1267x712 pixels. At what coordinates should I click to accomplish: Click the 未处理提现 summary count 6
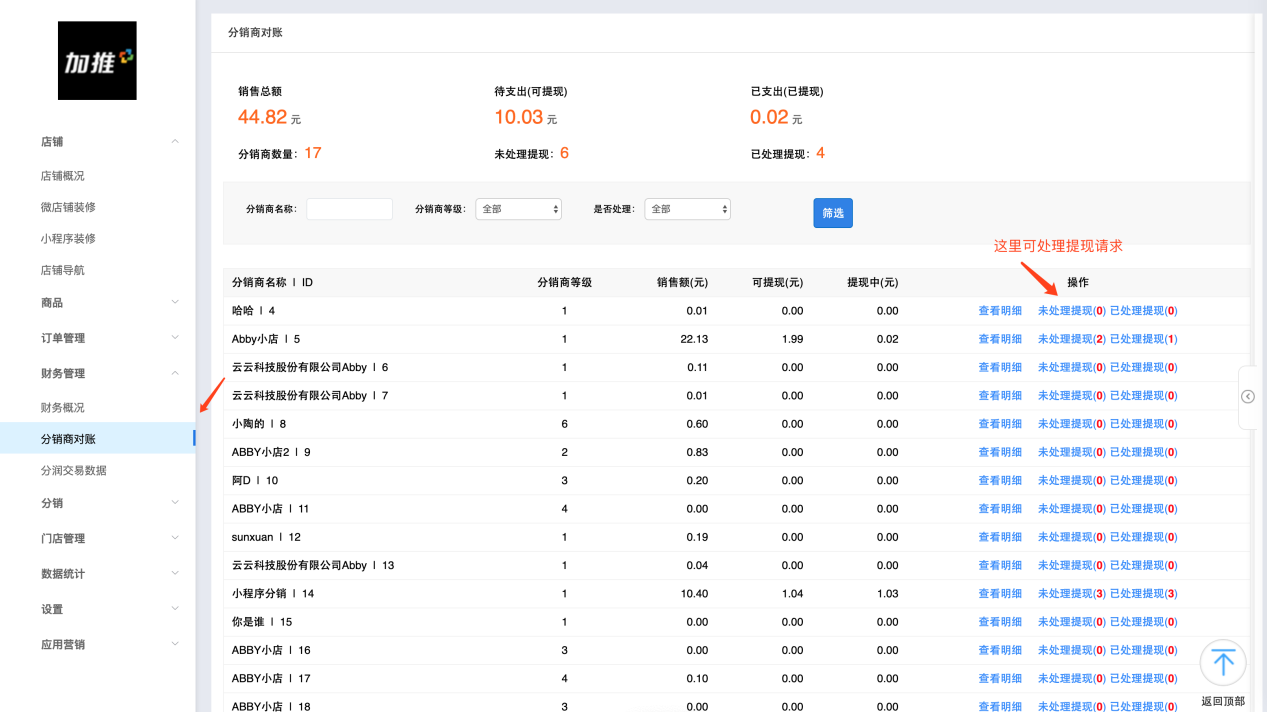click(x=564, y=153)
